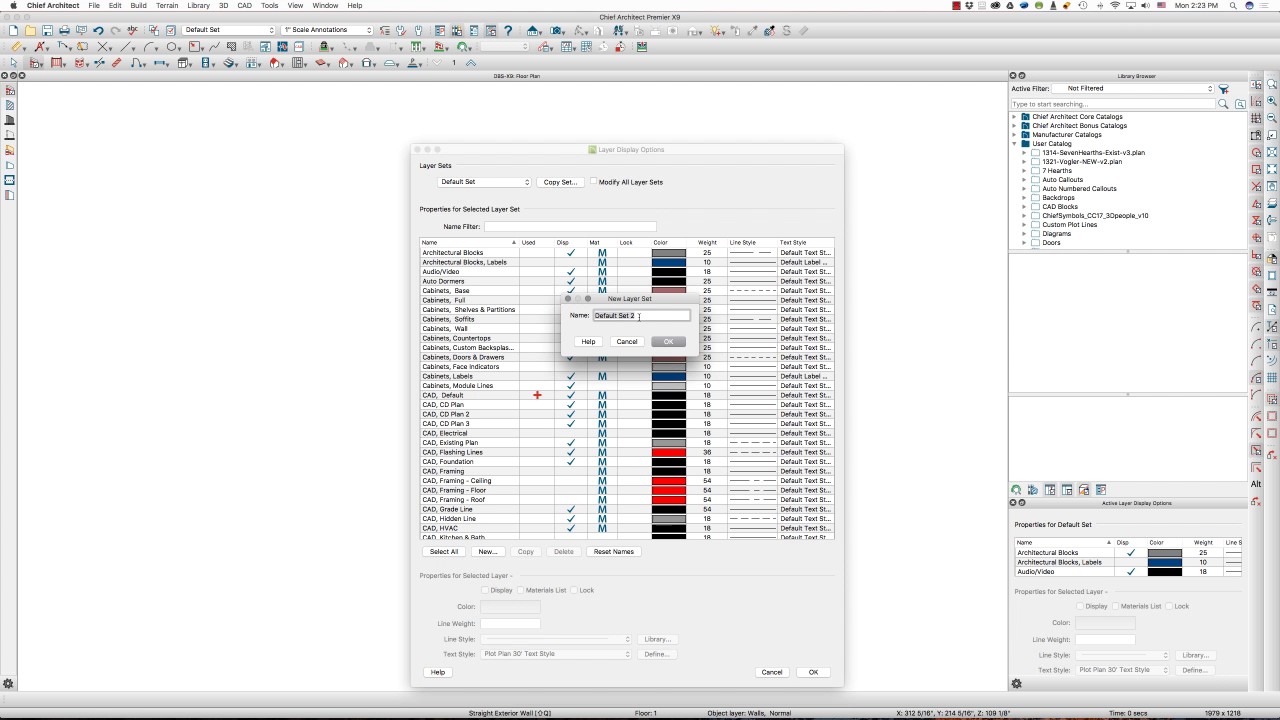
Task: Toggle Disp checkmark for Audio/Video layer row
Action: [571, 272]
